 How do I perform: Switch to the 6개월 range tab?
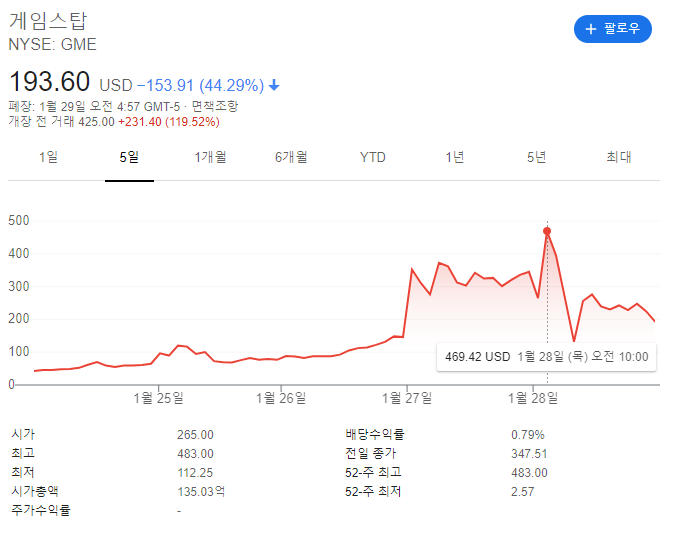point(291,157)
